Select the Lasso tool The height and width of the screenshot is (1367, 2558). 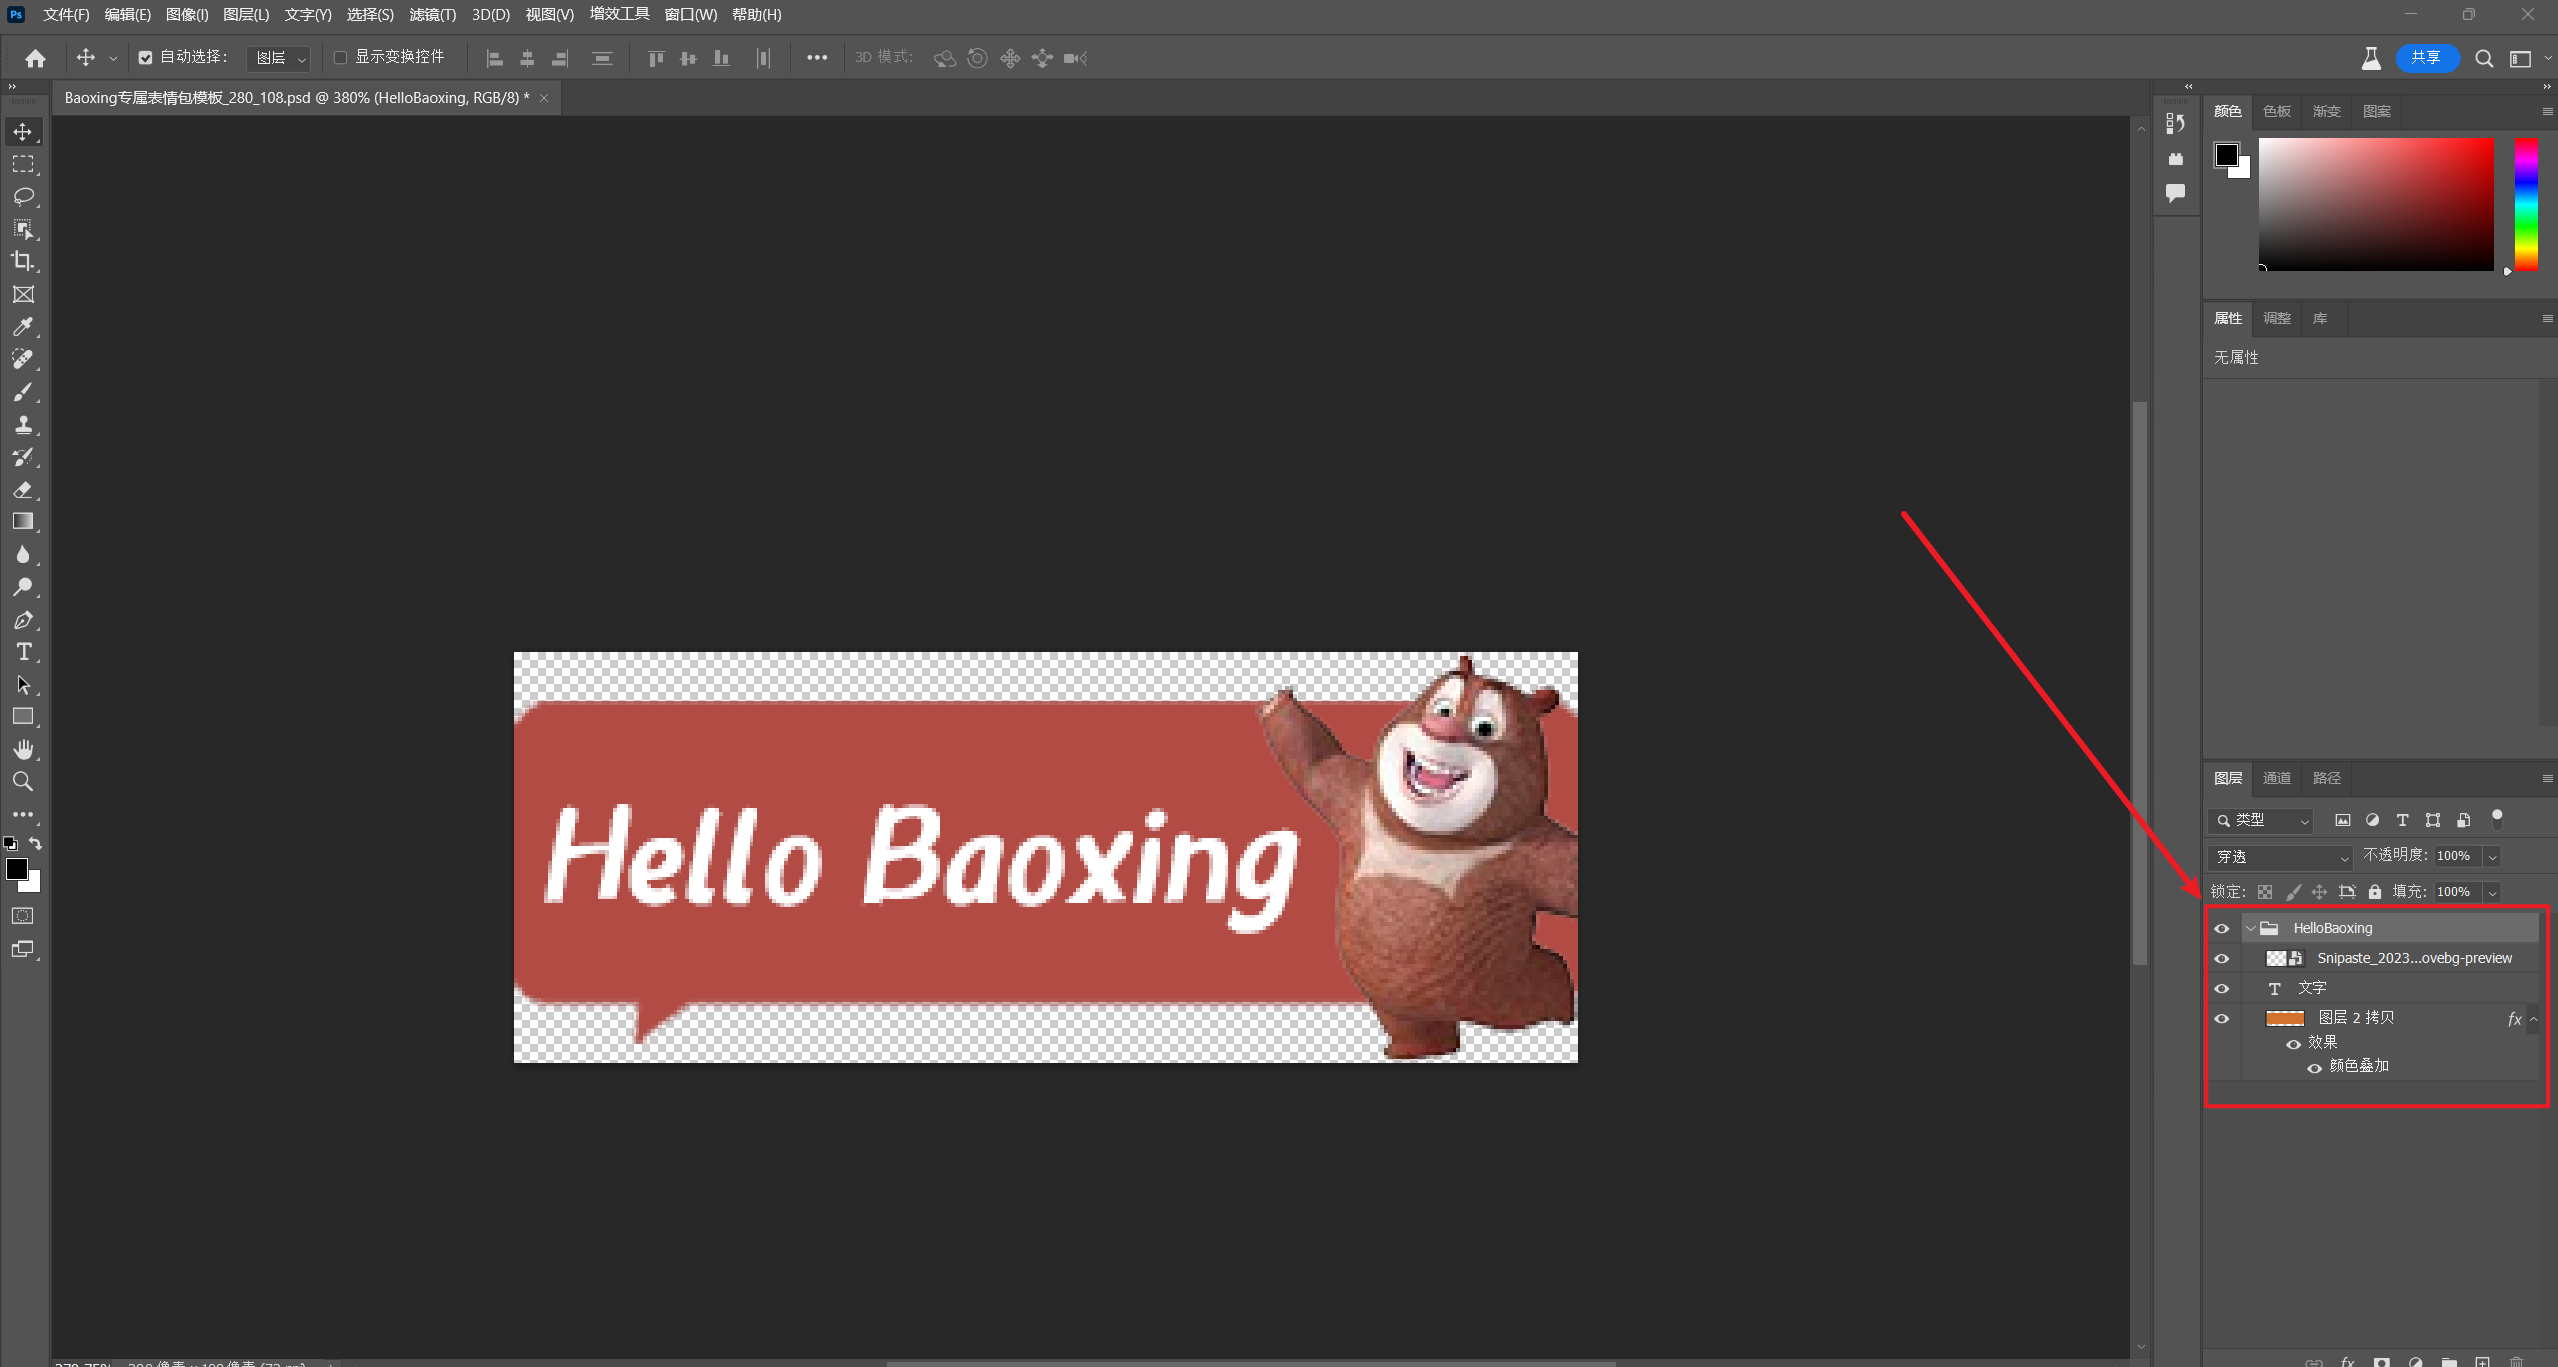[x=23, y=197]
